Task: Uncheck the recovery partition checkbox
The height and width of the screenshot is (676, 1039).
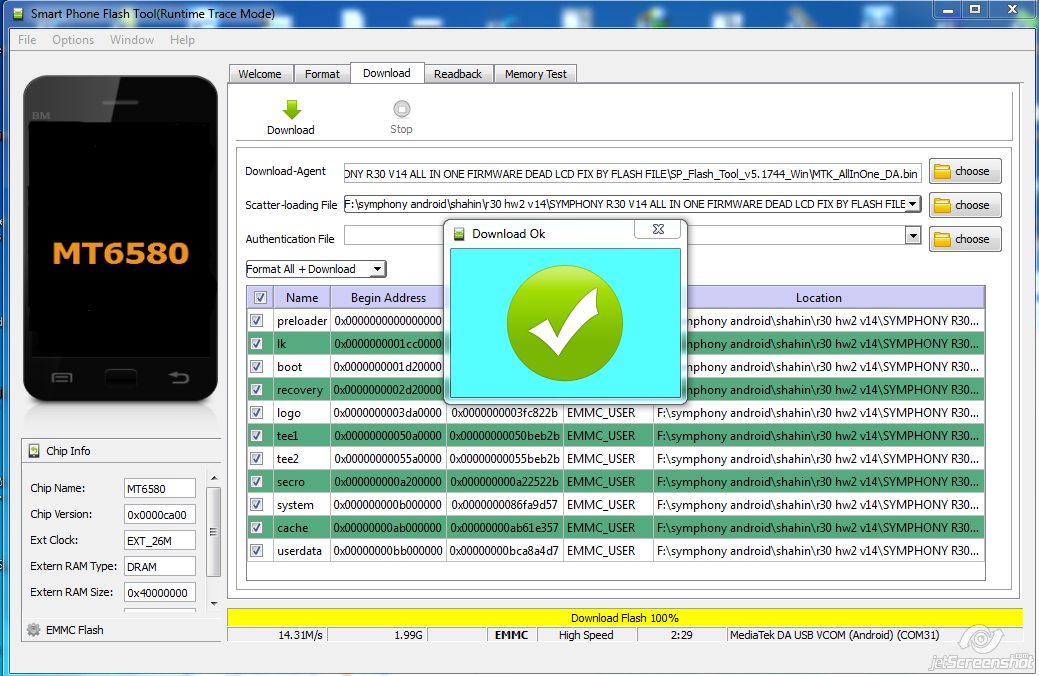Action: (256, 390)
